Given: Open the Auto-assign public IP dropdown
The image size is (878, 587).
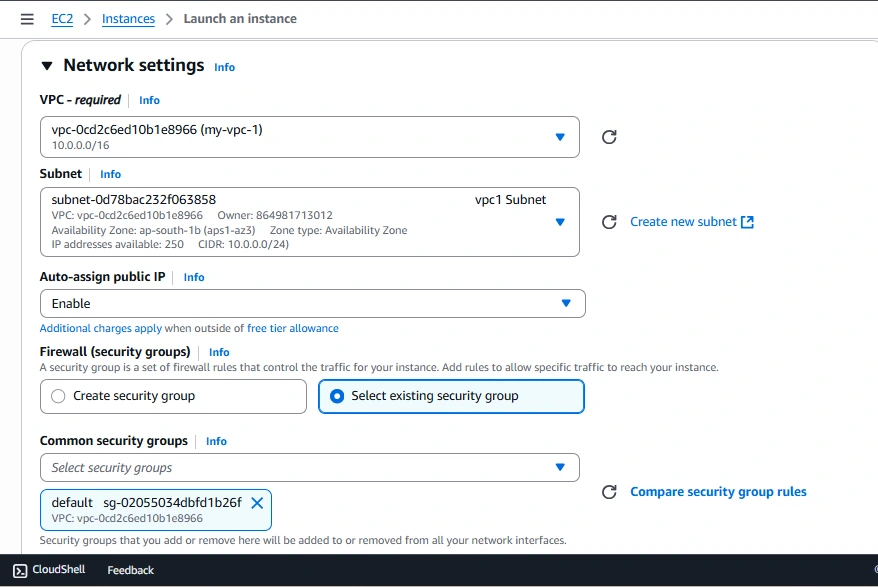Looking at the screenshot, I should point(312,304).
